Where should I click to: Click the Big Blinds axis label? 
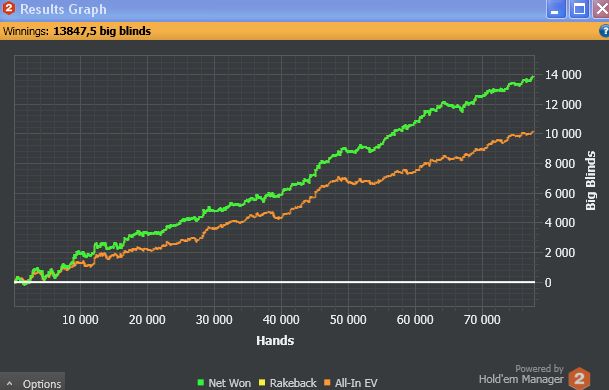click(590, 181)
